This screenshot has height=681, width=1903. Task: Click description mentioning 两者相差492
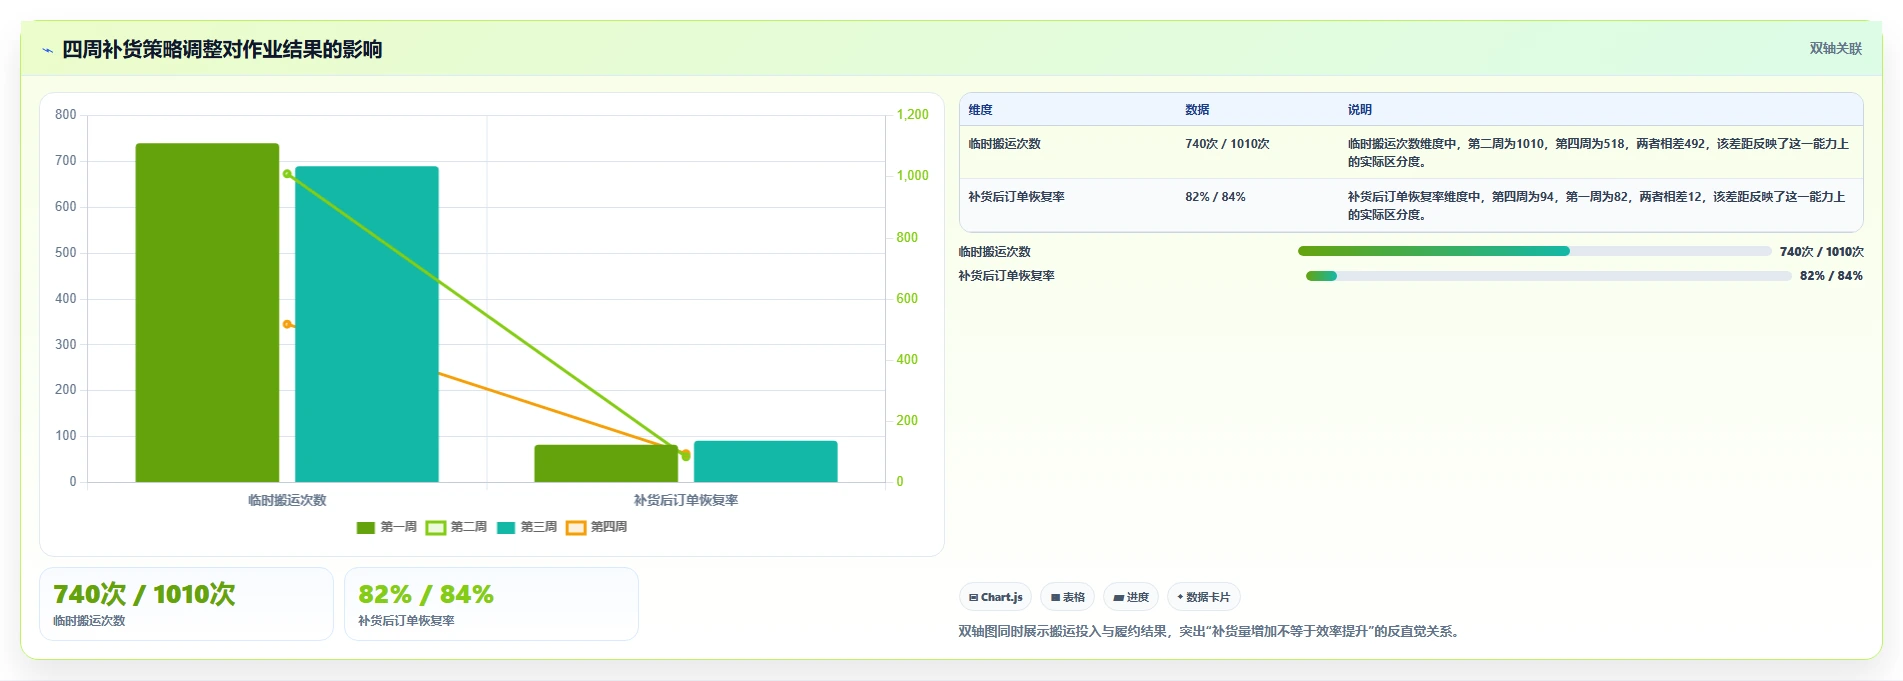click(1598, 153)
